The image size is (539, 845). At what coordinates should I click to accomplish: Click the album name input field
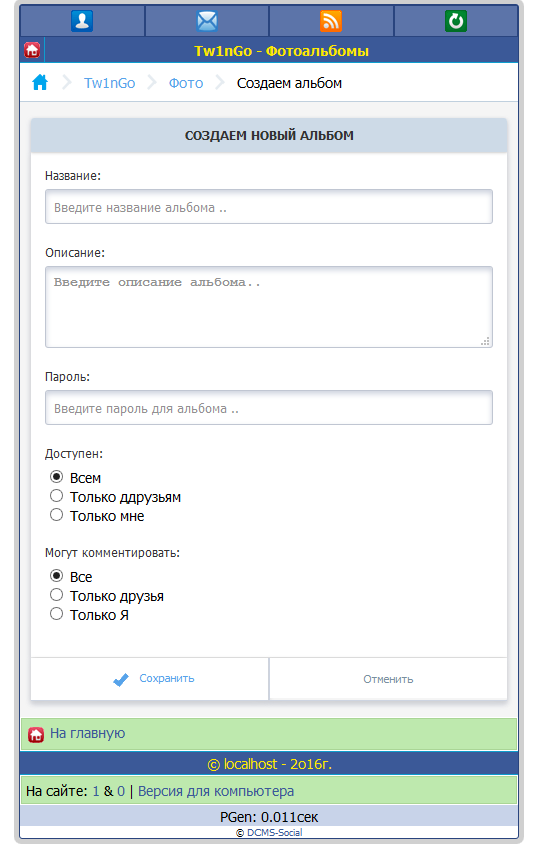(269, 206)
